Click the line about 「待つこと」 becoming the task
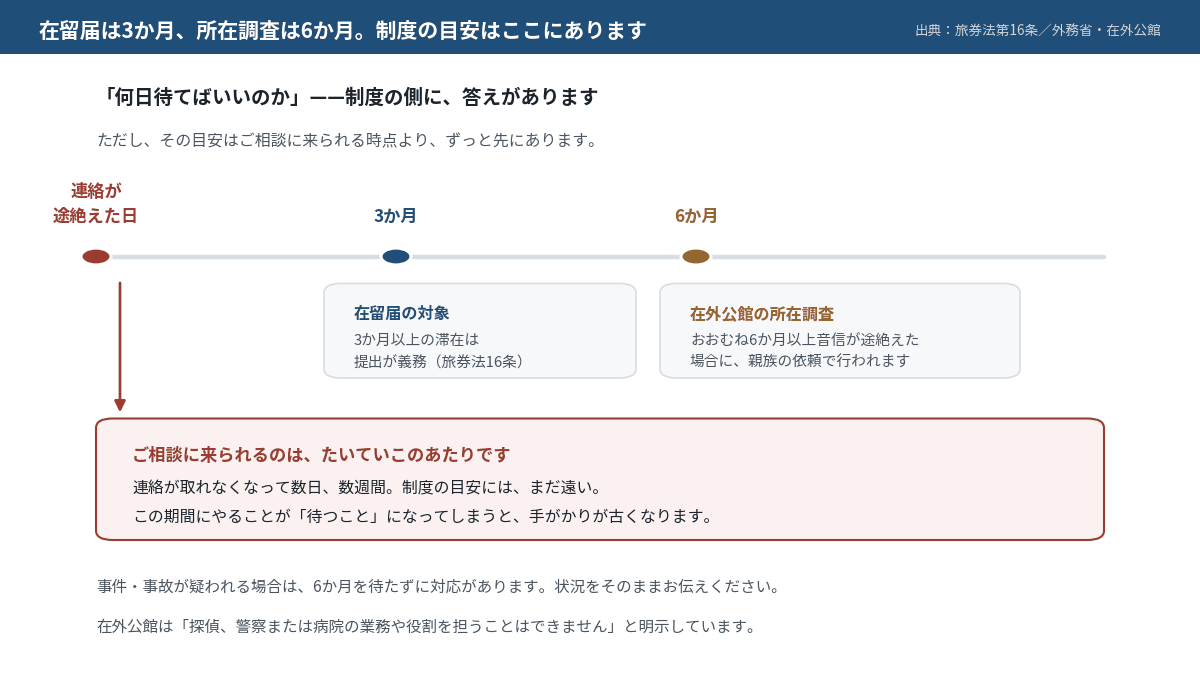The height and width of the screenshot is (675, 1200). tap(425, 516)
